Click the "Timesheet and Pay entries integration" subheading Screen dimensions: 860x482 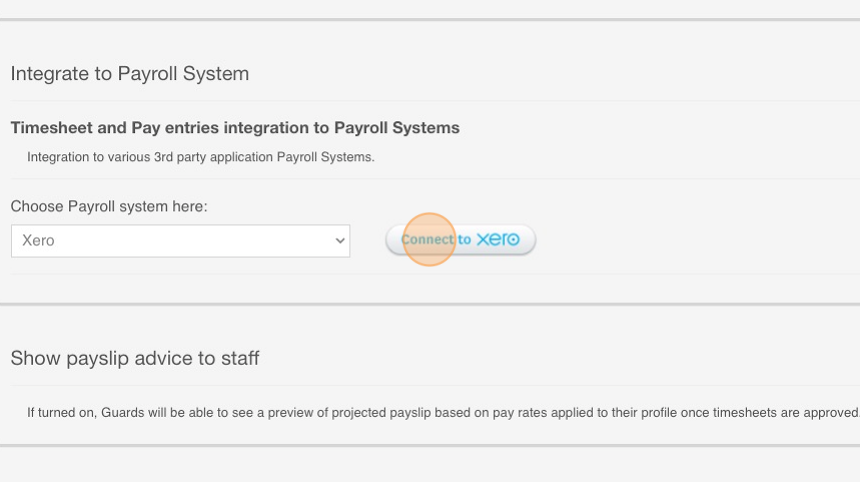[x=235, y=128]
